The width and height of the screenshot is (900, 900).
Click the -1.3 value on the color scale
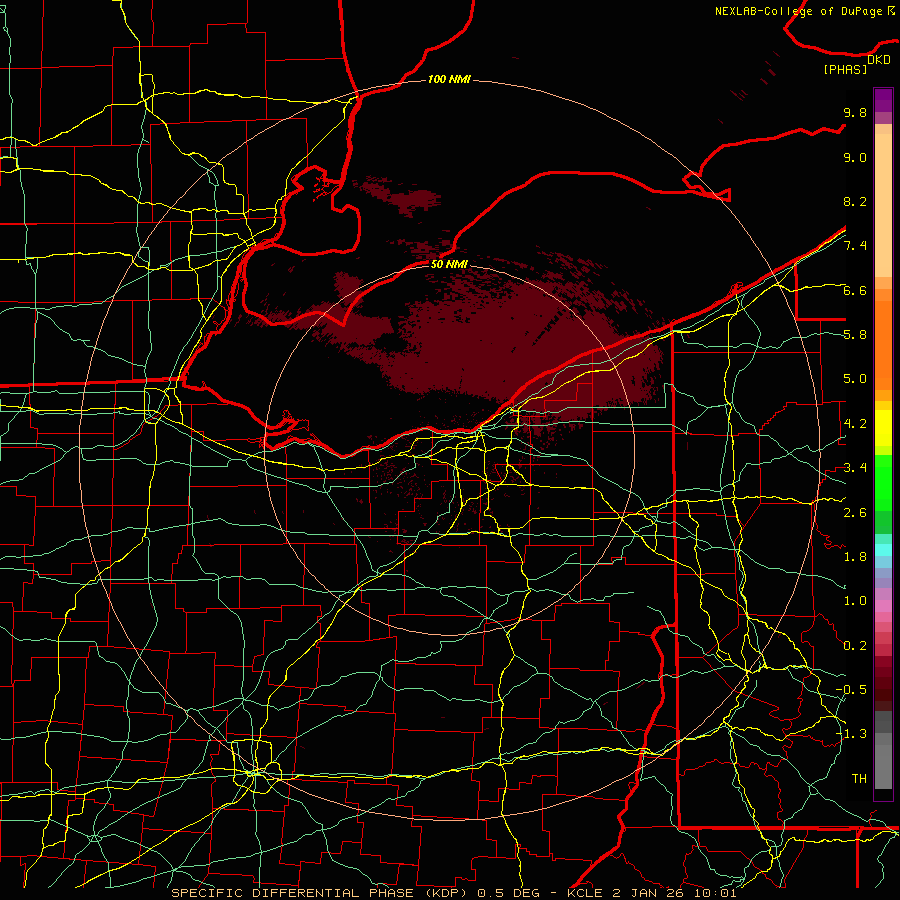click(851, 734)
